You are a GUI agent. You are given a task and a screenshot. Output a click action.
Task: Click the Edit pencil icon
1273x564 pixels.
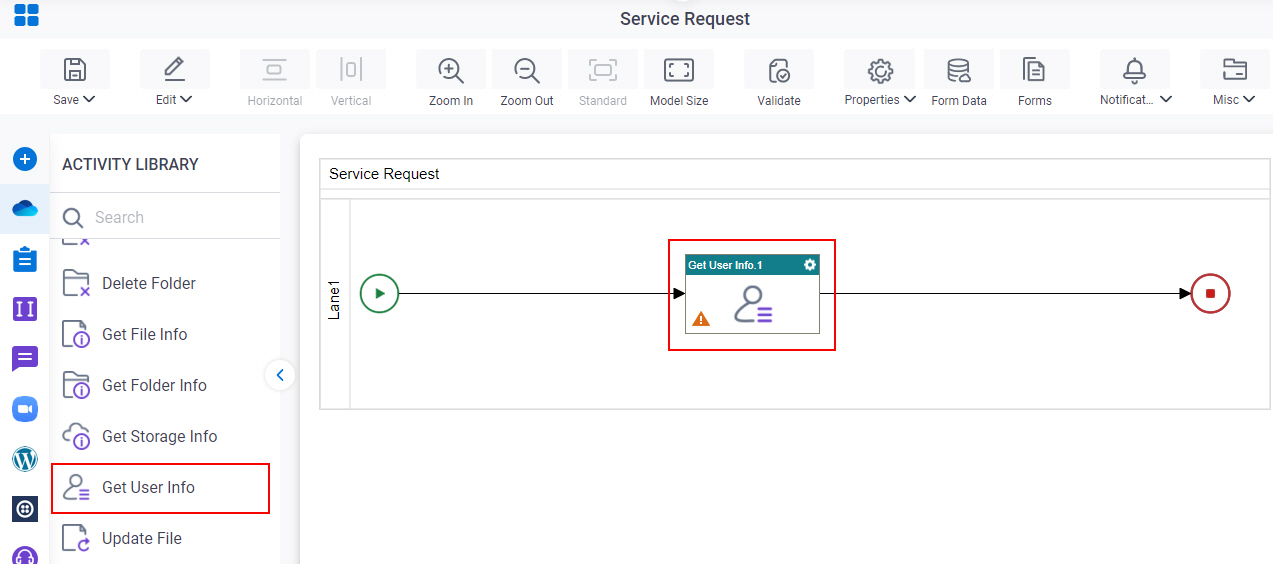tap(174, 69)
